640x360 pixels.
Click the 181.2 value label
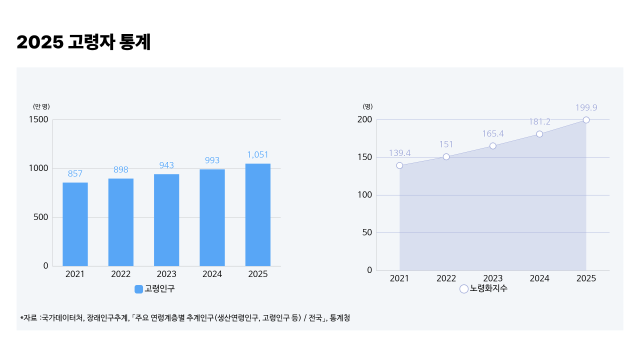click(540, 122)
